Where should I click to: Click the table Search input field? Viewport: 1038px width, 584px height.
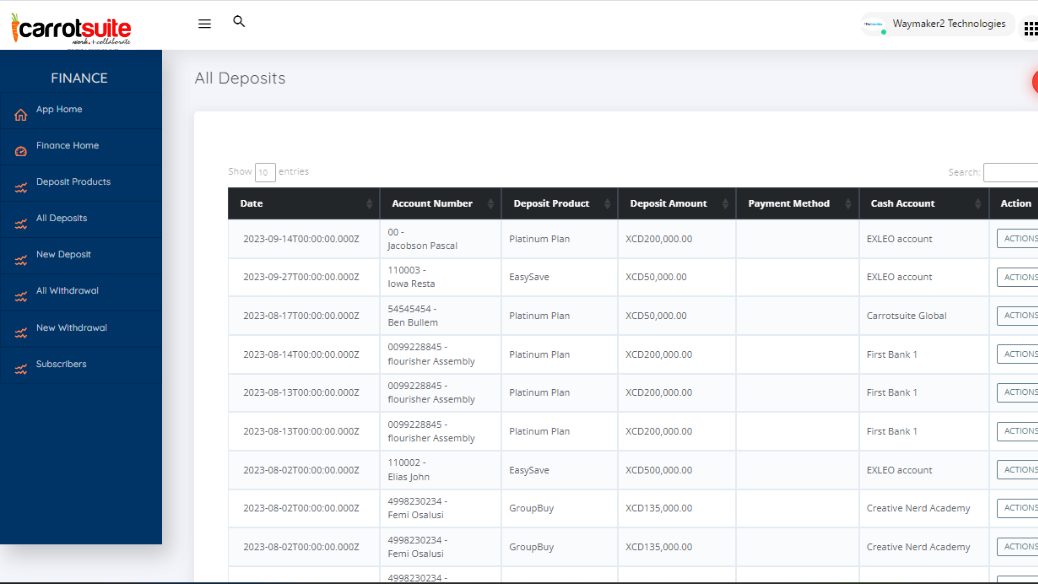click(1010, 173)
